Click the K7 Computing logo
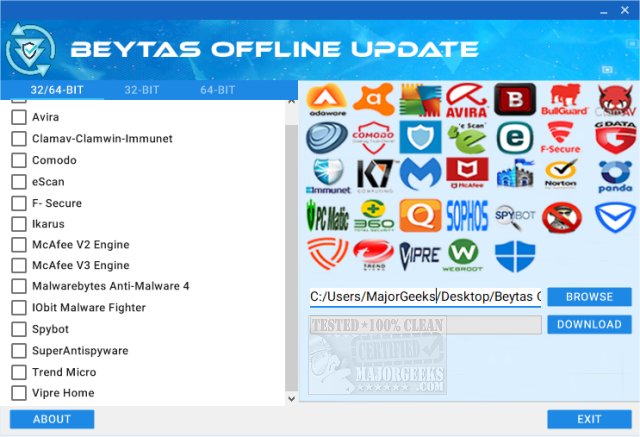Screen dimensions: 640x437 pos(375,176)
